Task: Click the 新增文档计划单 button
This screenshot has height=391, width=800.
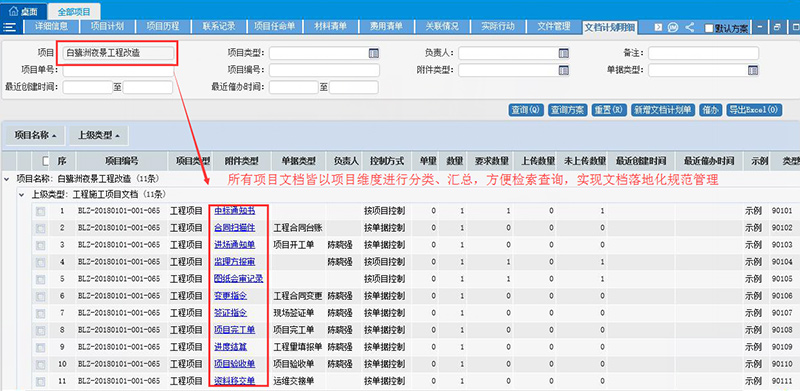Action: coord(662,110)
